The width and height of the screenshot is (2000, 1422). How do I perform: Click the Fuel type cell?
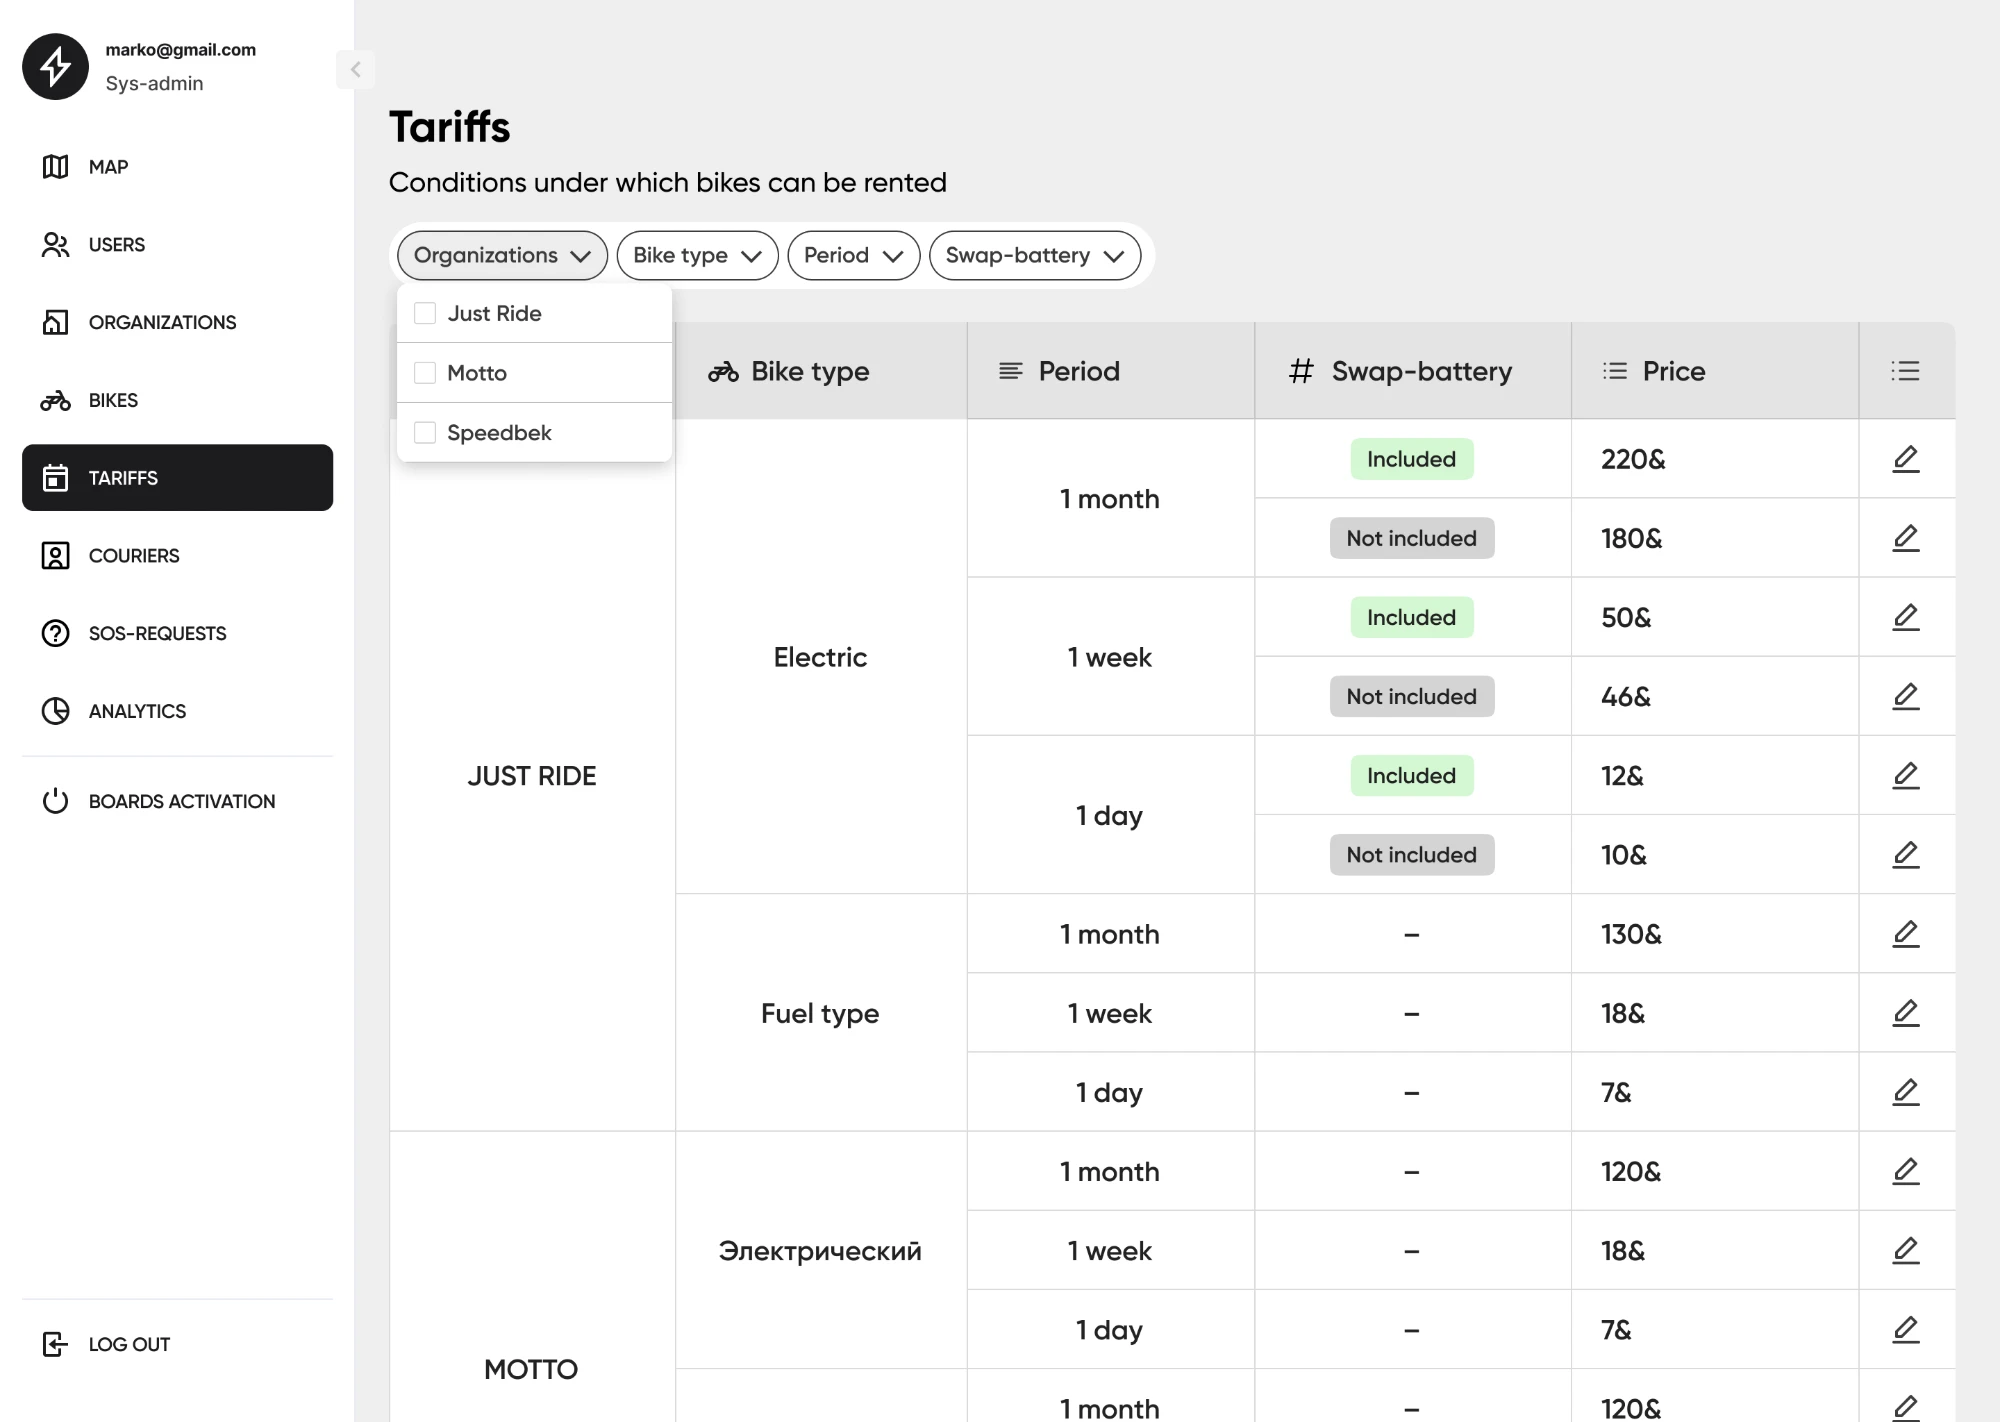(820, 1013)
